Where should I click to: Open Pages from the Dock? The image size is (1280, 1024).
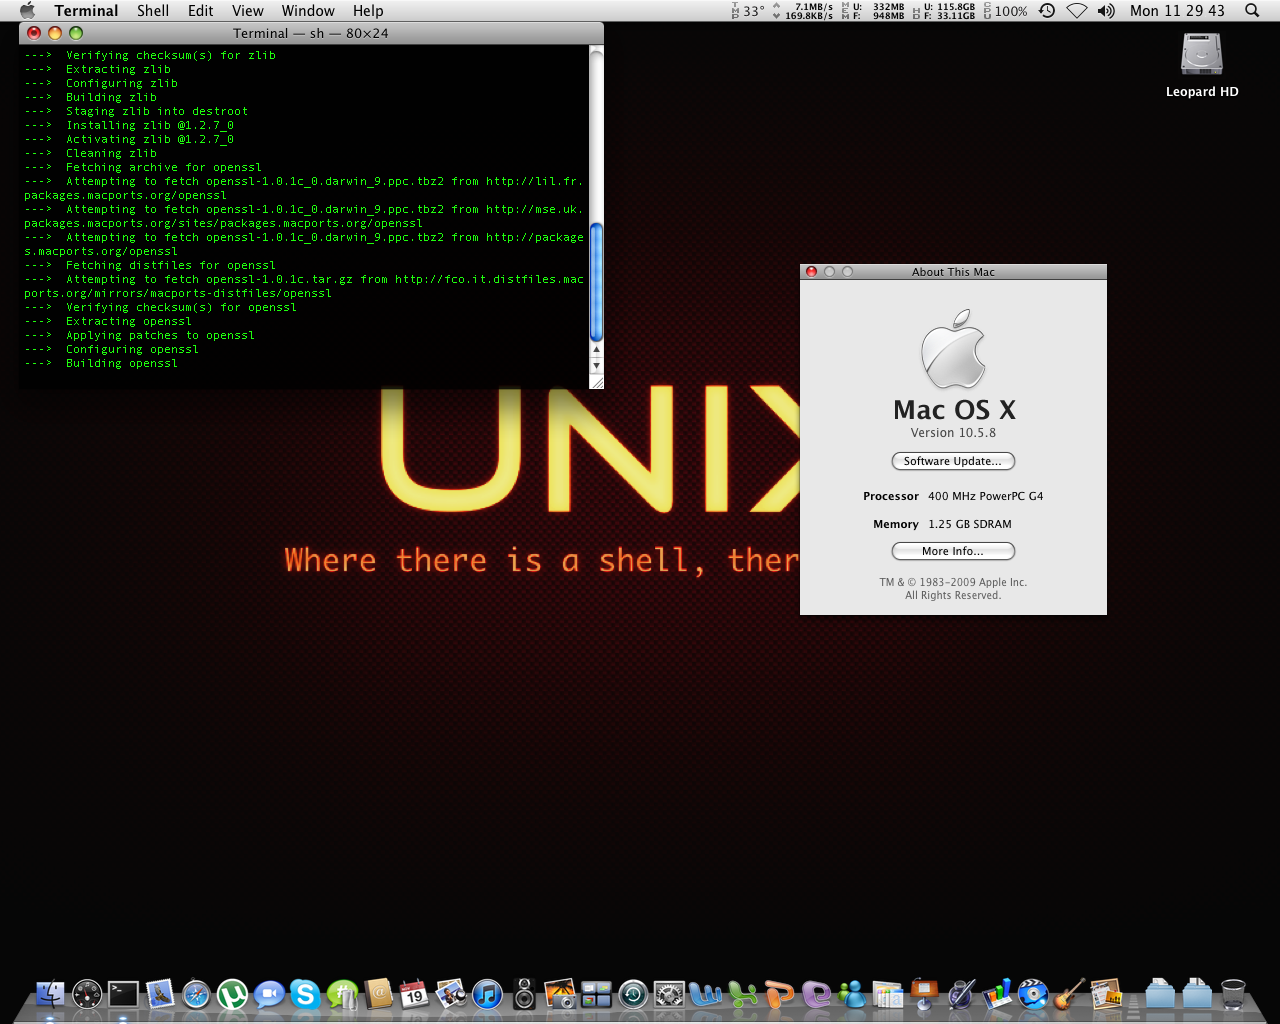pos(888,994)
